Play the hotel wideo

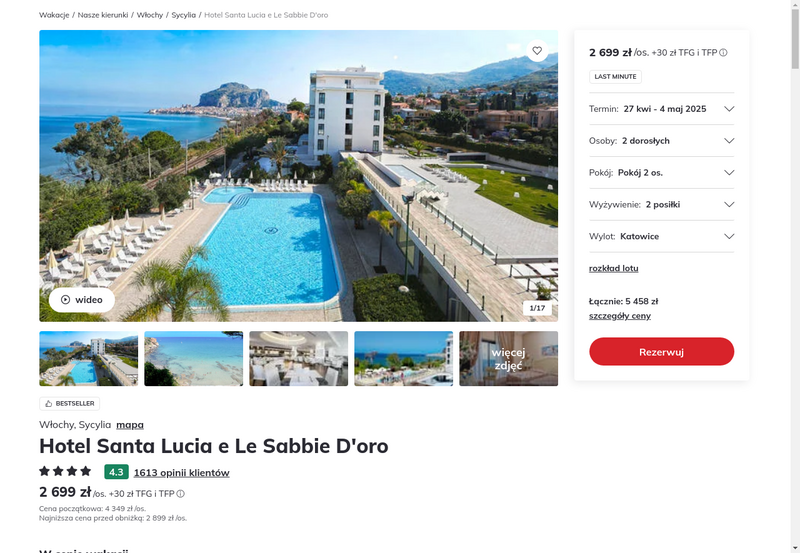(82, 299)
